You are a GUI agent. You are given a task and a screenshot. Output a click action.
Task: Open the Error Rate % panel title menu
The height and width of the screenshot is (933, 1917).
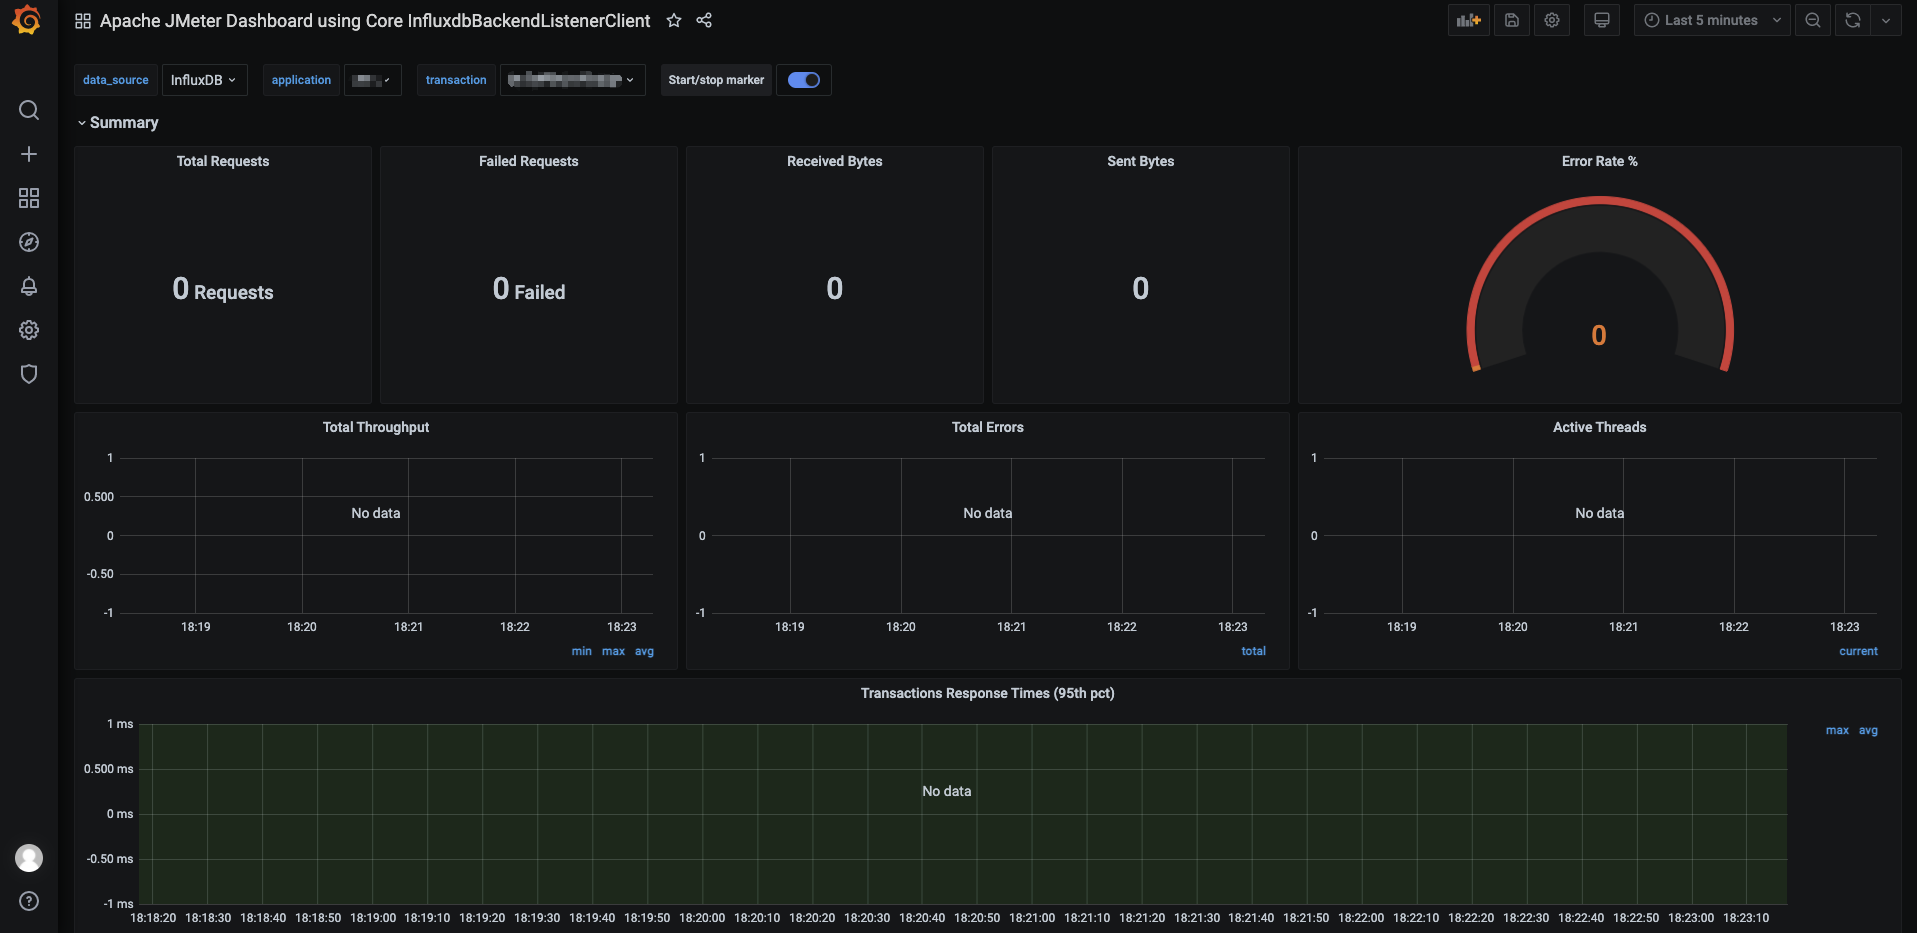1600,161
